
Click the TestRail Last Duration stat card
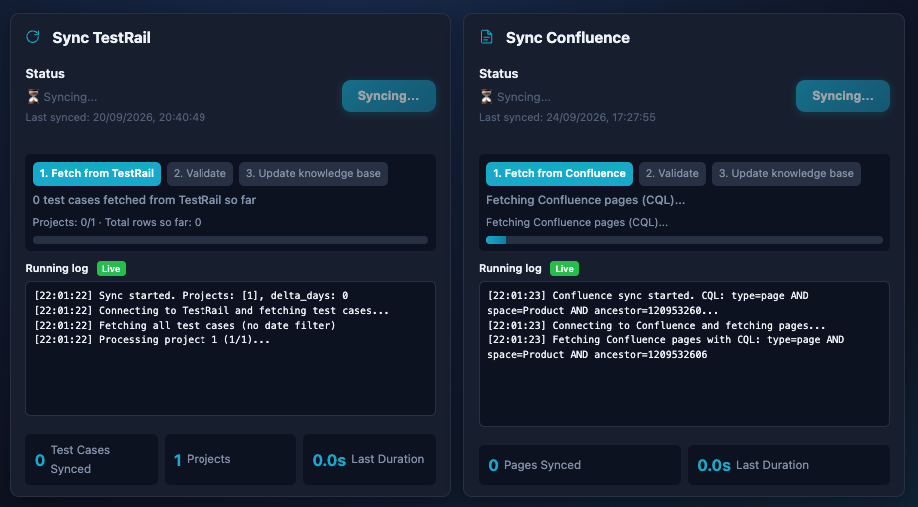[369, 460]
